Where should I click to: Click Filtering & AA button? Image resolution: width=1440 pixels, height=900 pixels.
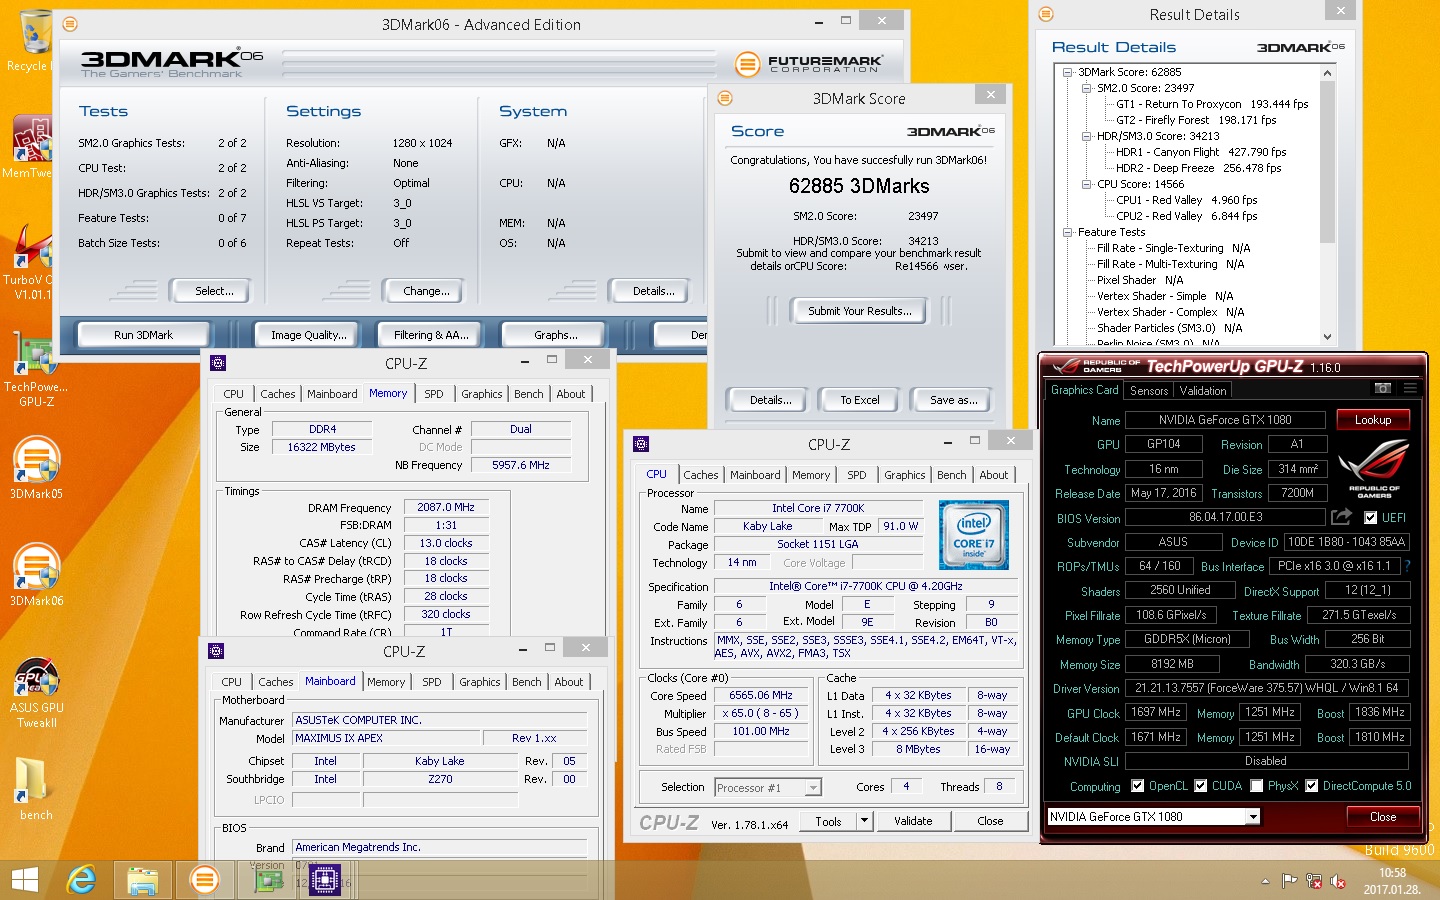[431, 335]
